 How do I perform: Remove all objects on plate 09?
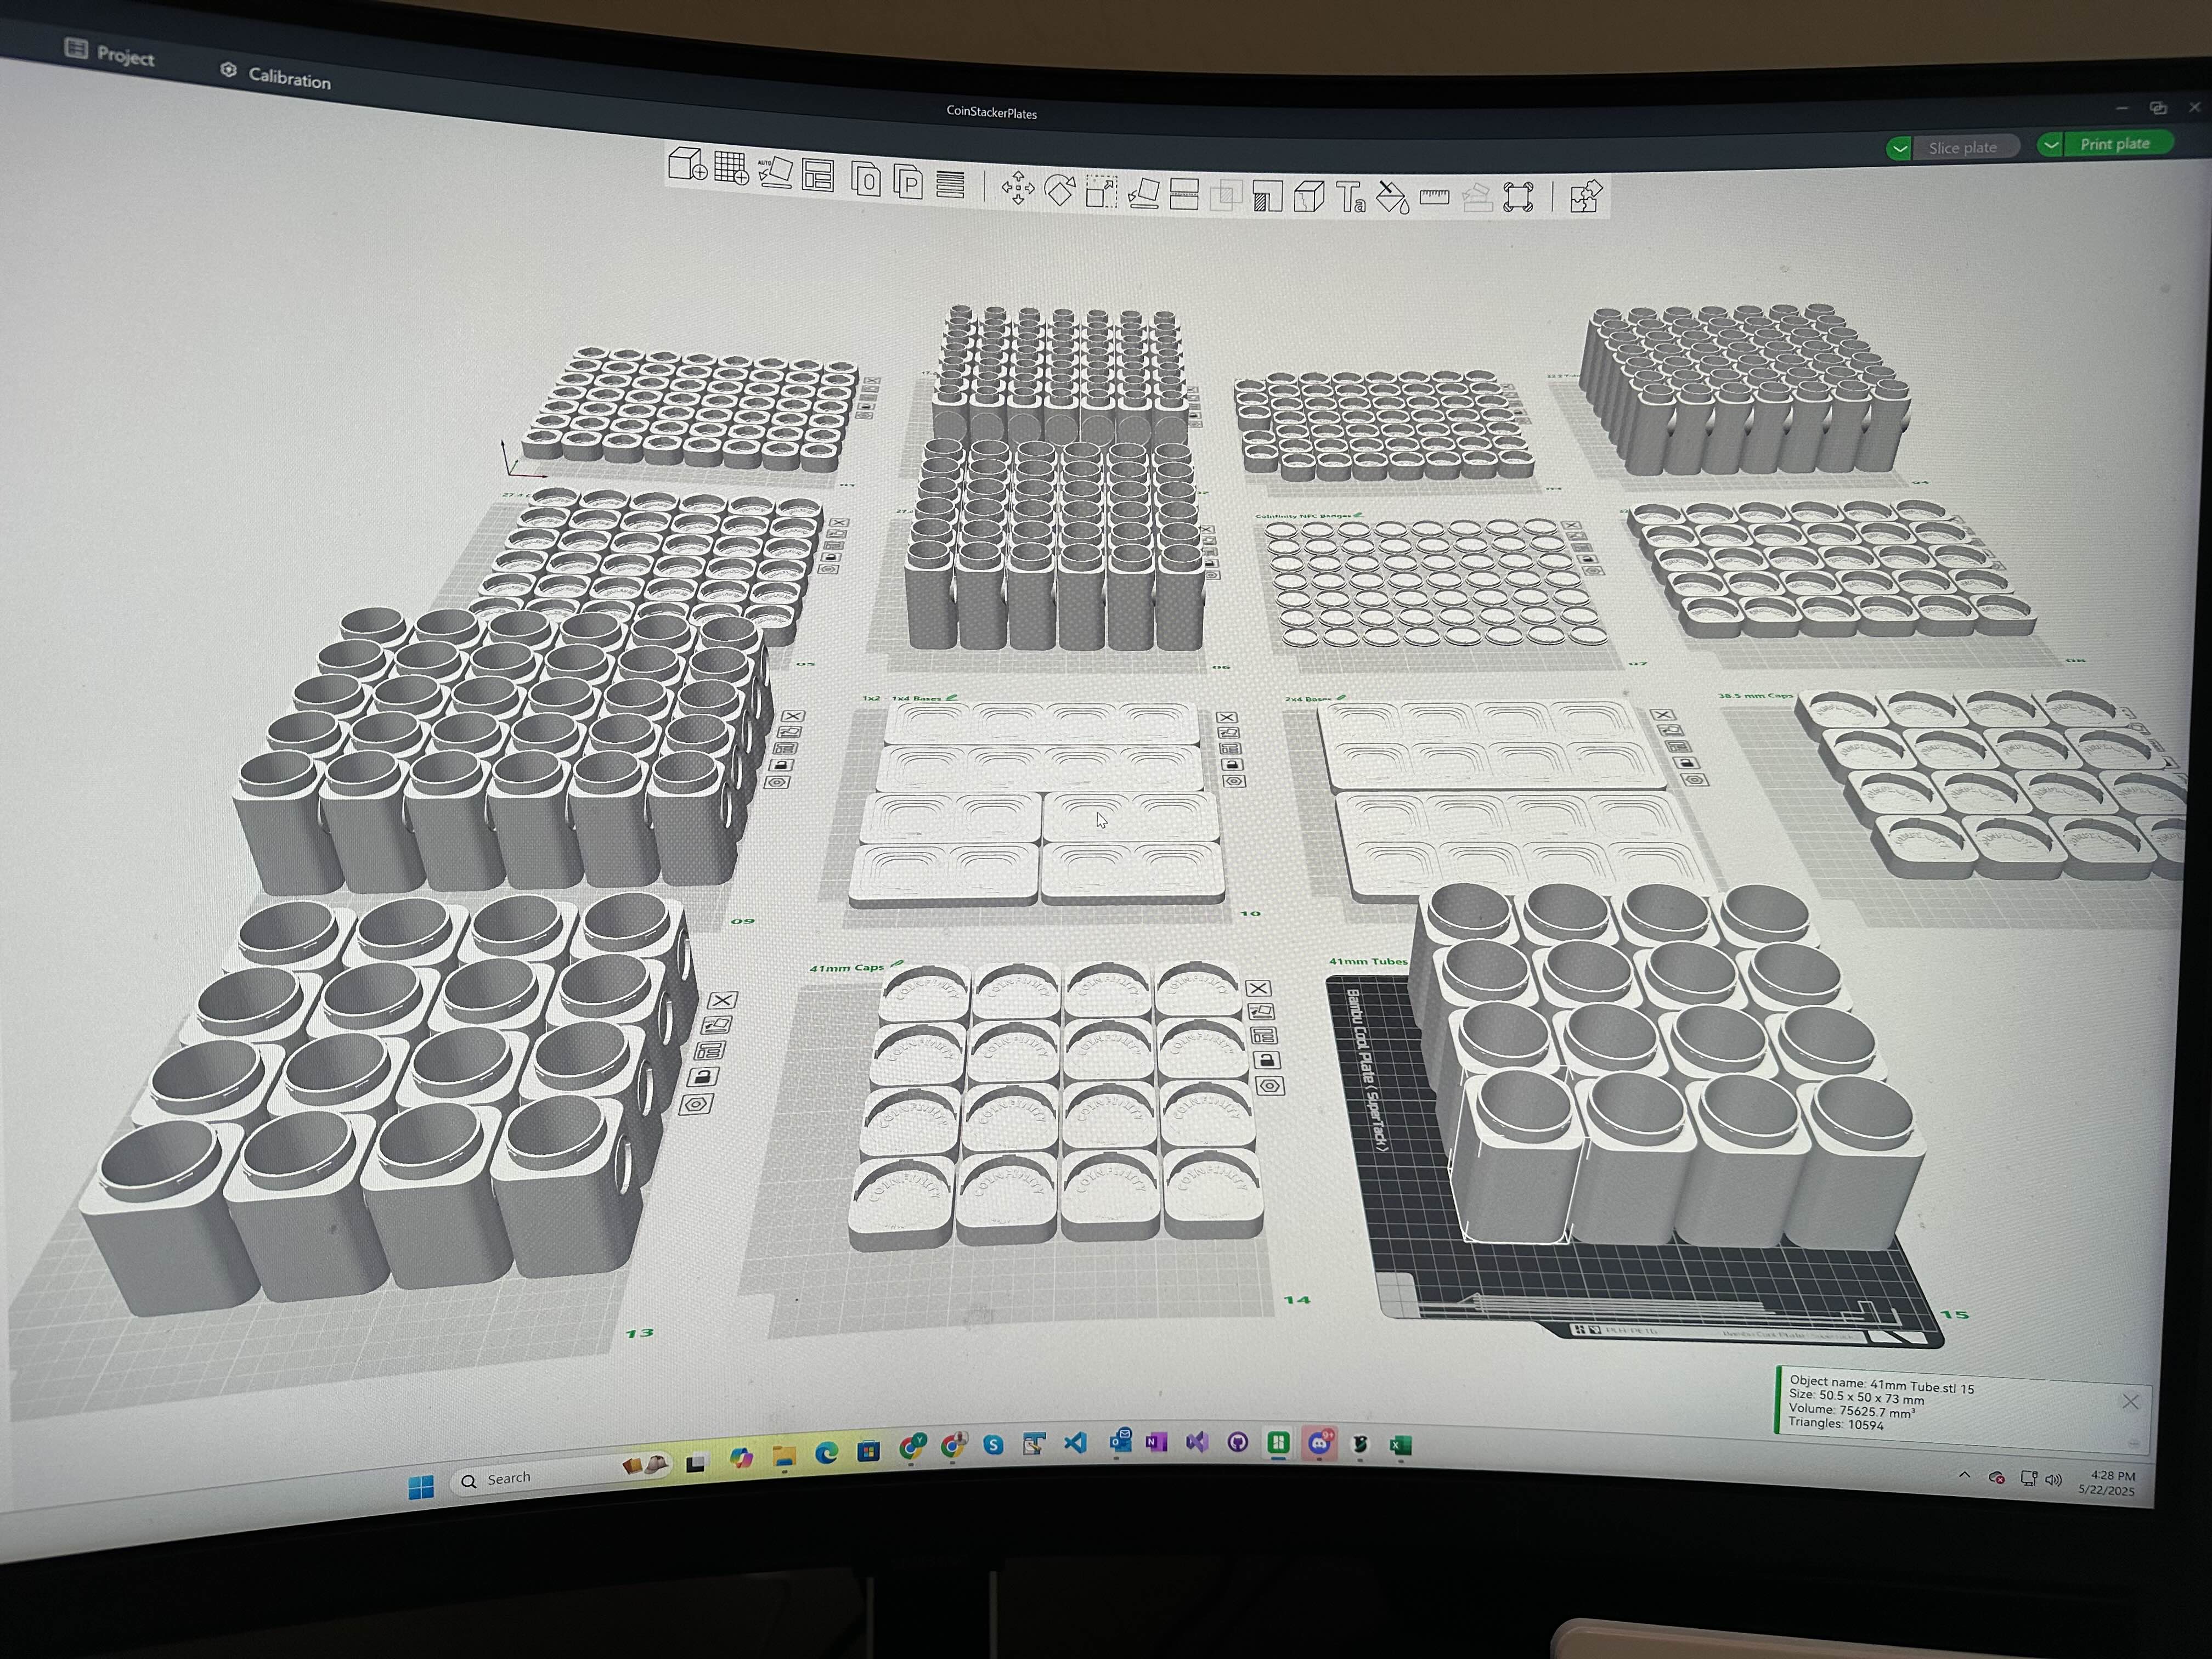(x=793, y=716)
